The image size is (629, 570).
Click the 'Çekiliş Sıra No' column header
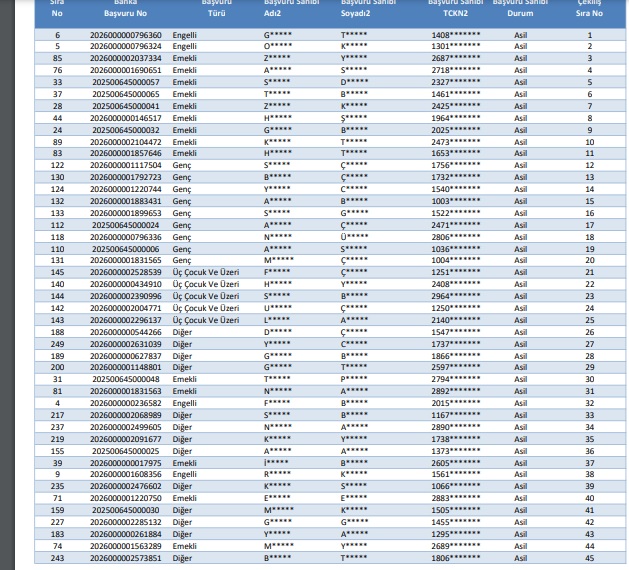[x=590, y=10]
